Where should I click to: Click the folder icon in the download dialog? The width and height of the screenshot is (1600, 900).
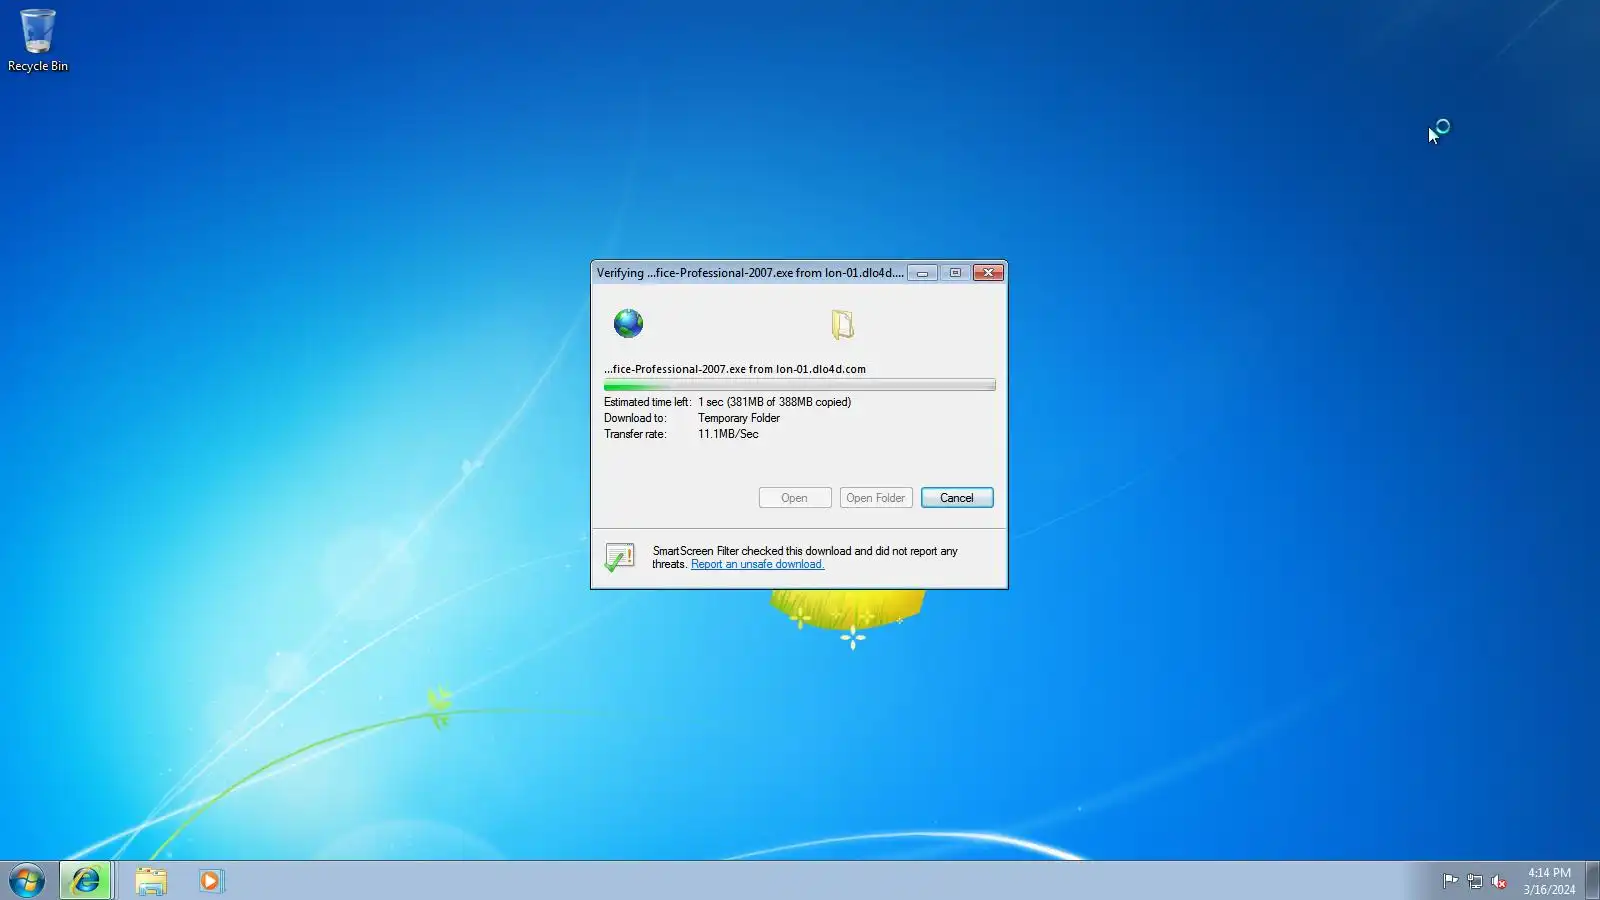pos(842,324)
